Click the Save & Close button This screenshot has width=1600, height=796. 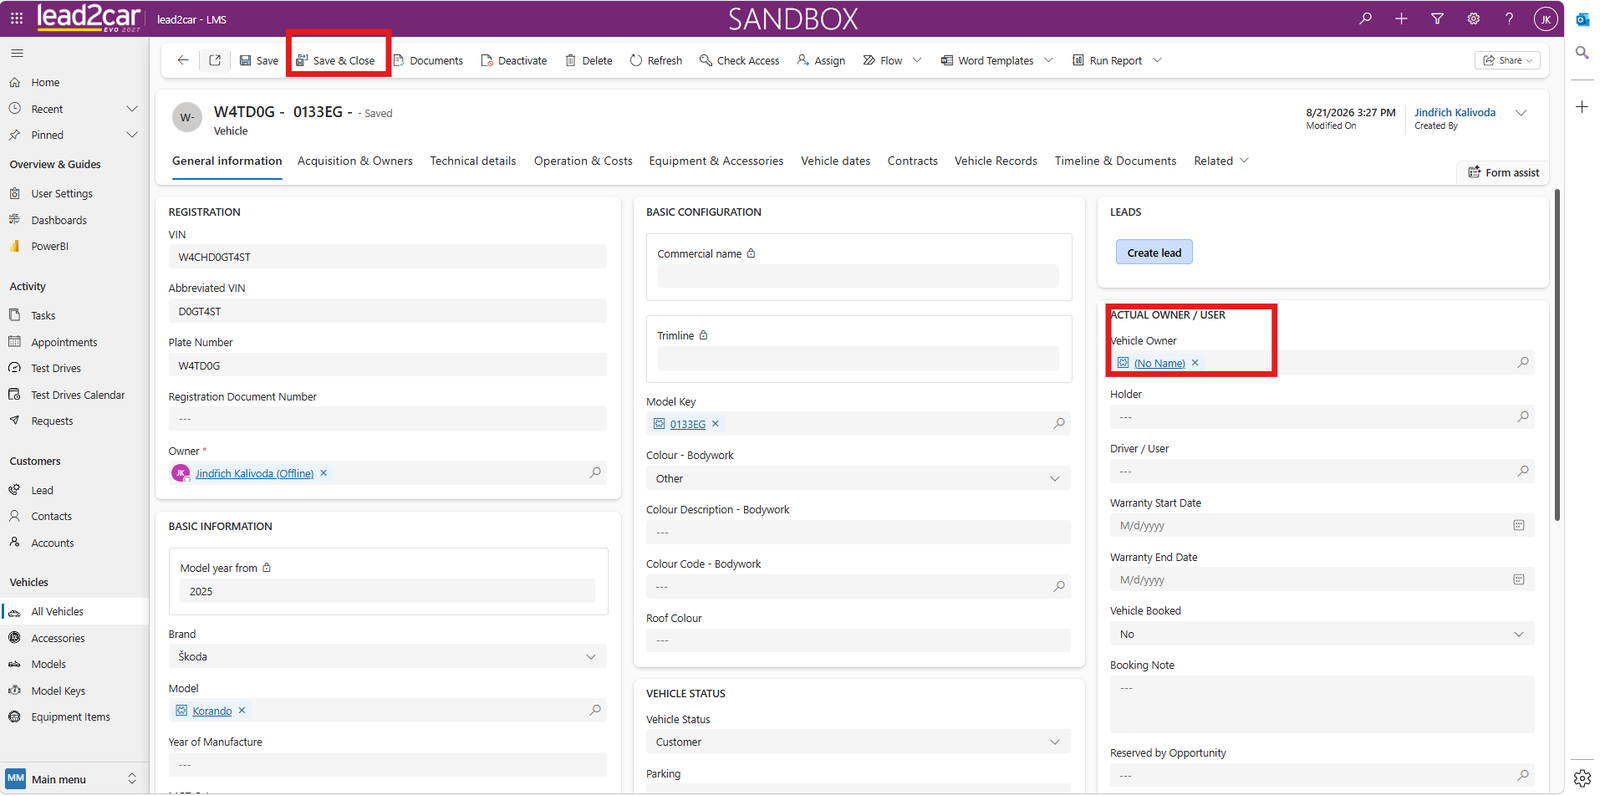click(x=336, y=60)
